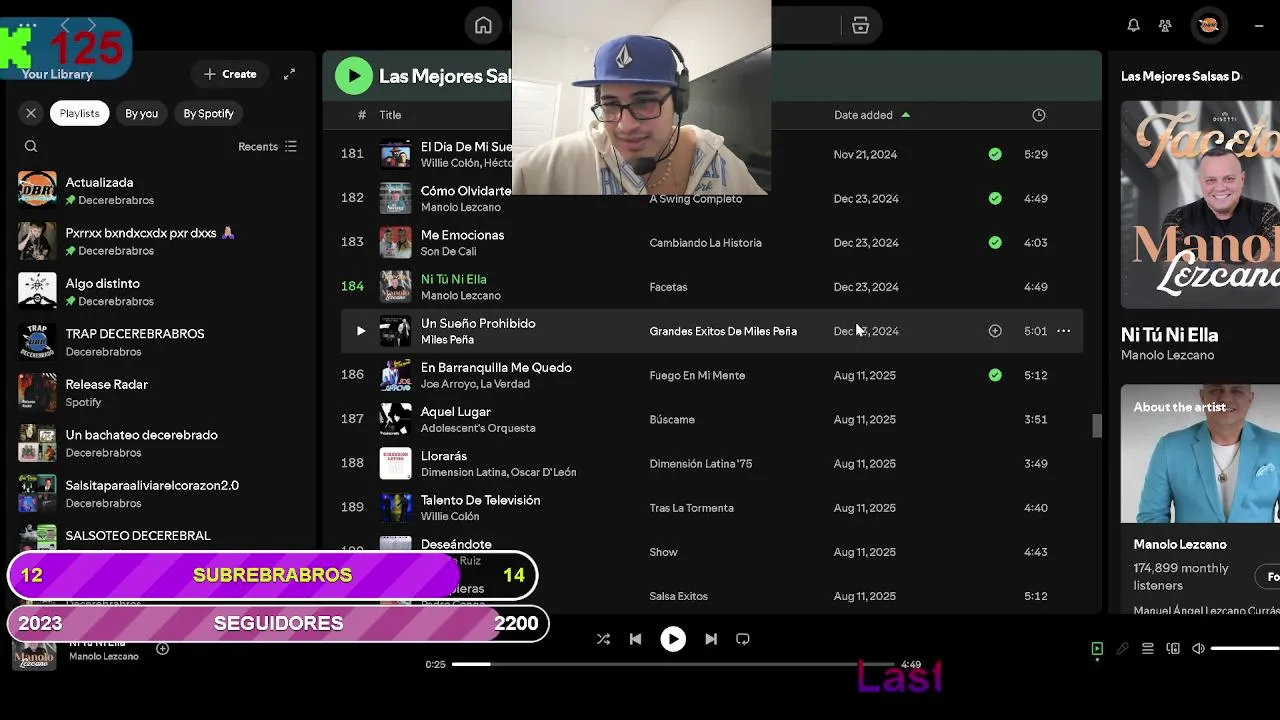Screen dimensions: 1280x720
Task: Open the Facetas album link
Action: click(668, 287)
